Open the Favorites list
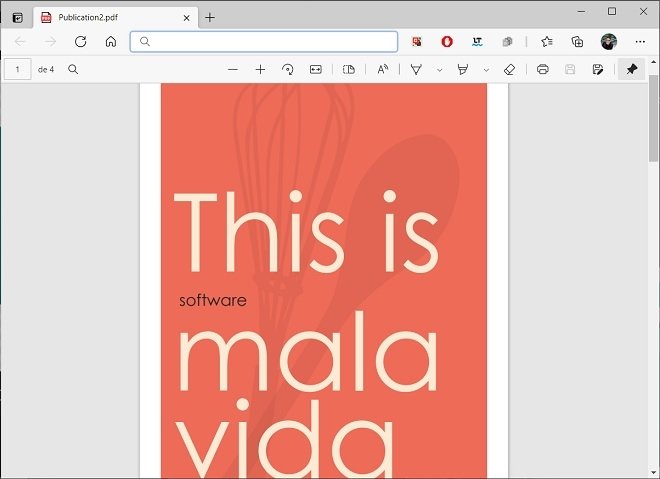Image resolution: width=660 pixels, height=479 pixels. click(x=547, y=42)
